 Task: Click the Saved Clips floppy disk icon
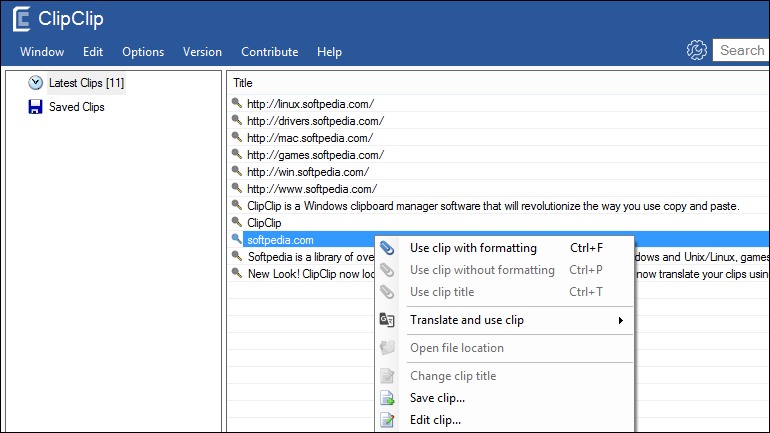click(35, 107)
